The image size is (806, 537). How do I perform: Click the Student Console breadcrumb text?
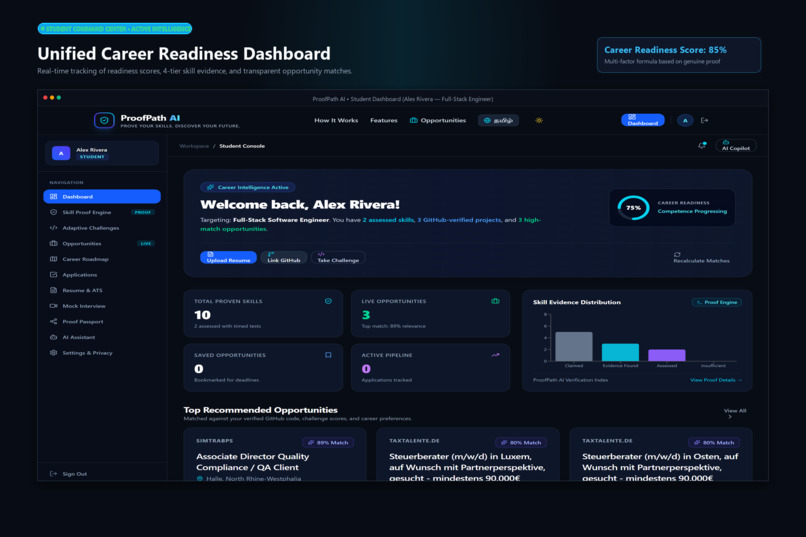(242, 146)
